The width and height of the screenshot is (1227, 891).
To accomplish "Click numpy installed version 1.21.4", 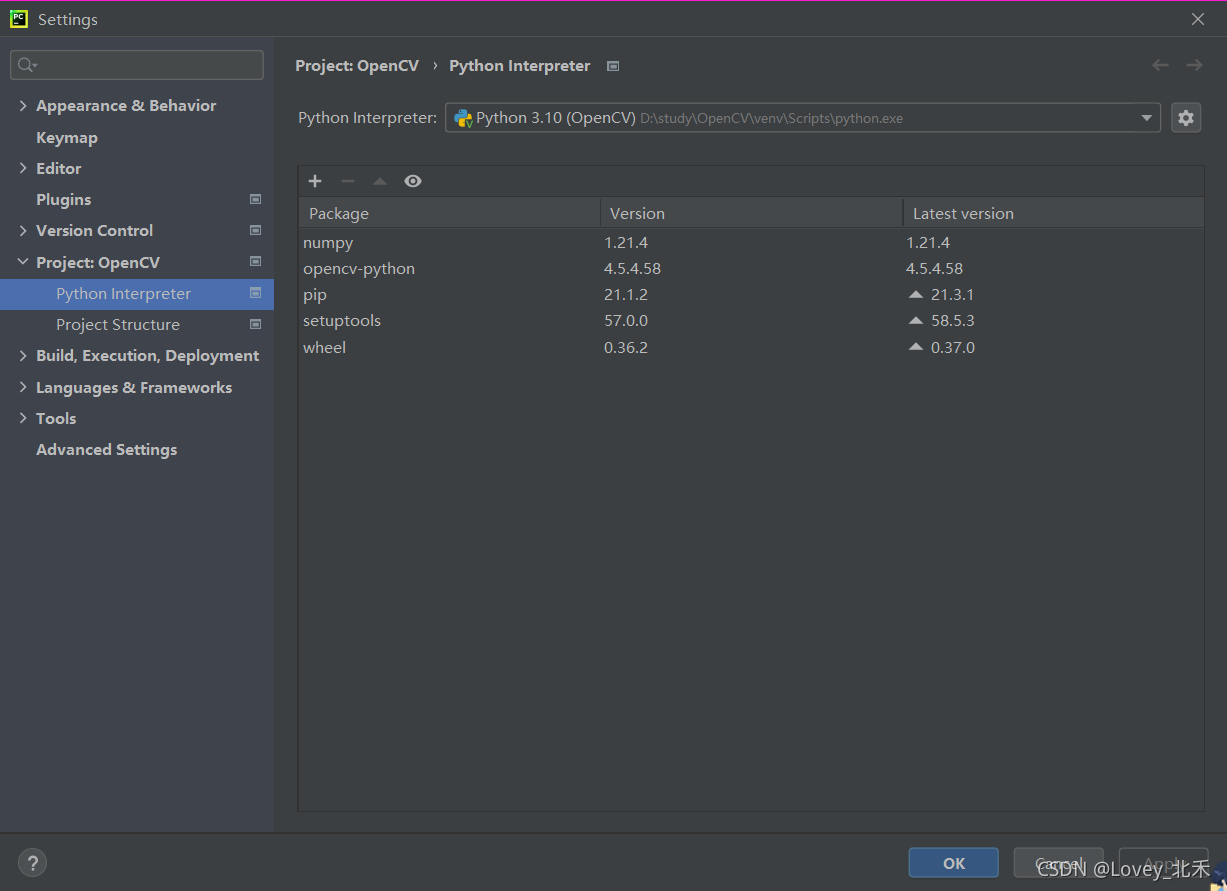I will pyautogui.click(x=626, y=242).
